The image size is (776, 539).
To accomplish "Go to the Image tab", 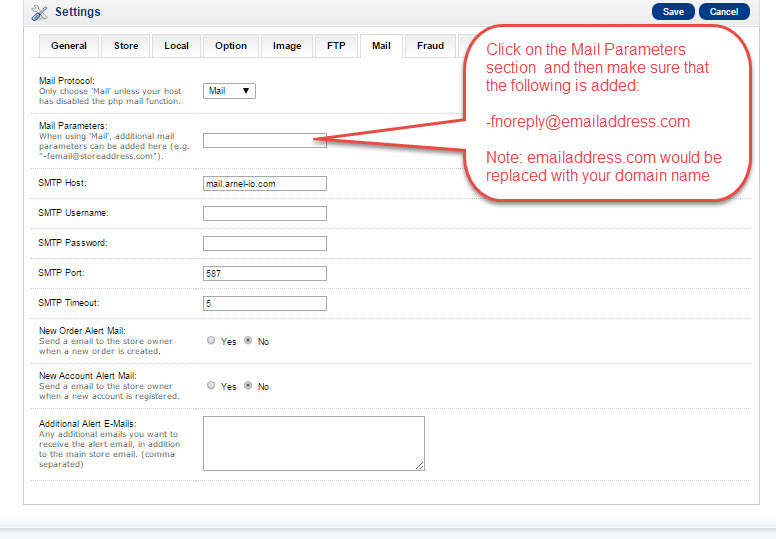I will [287, 46].
